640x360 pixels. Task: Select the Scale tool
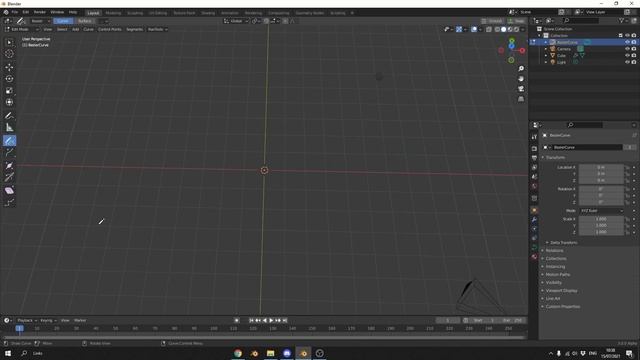pyautogui.click(x=9, y=91)
